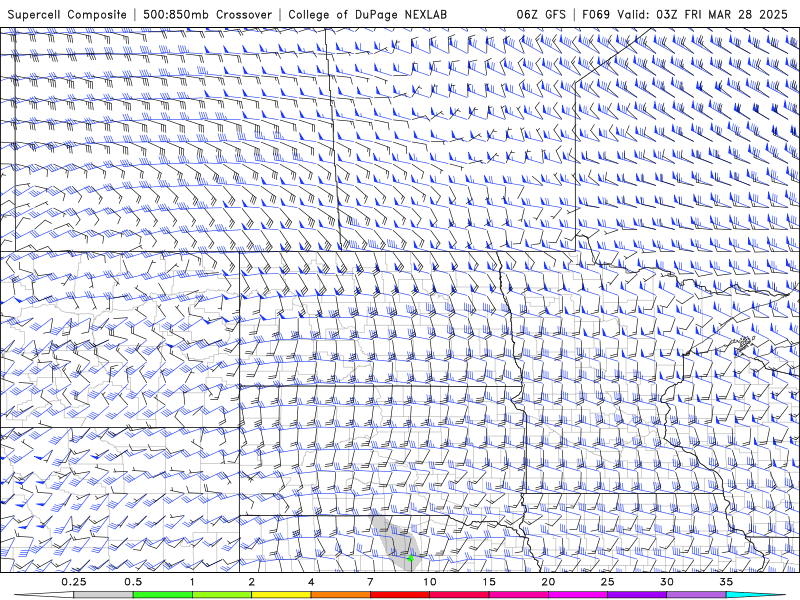Click 'College of DuPage NEXLAB' header text
The image size is (800, 600).
(367, 14)
